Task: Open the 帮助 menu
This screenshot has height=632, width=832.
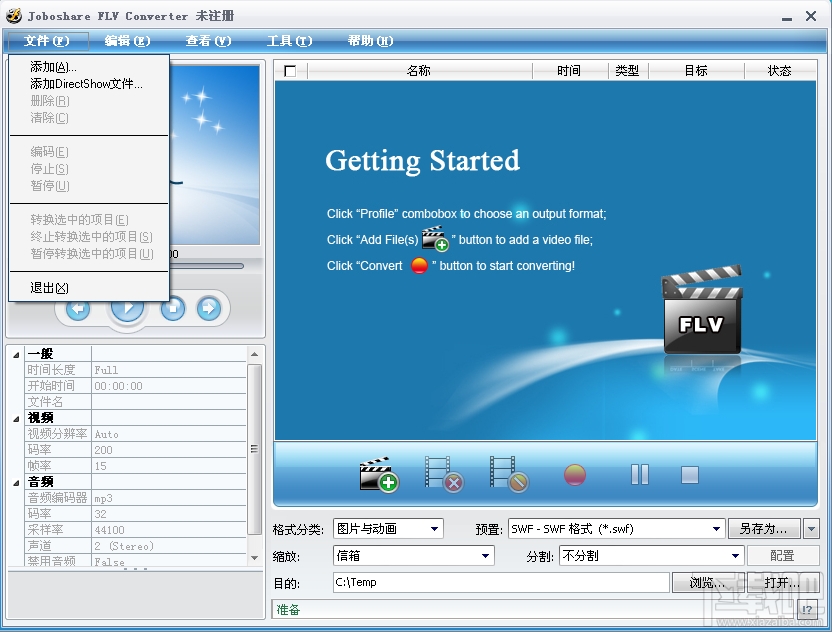Action: click(371, 41)
